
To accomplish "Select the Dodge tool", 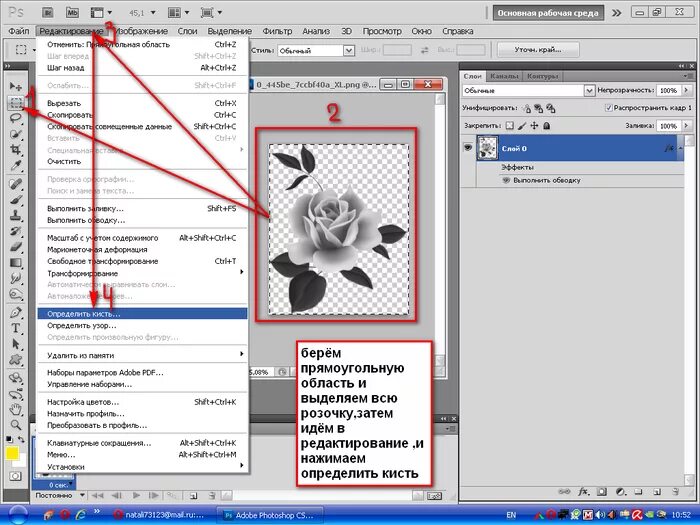I will tap(16, 294).
